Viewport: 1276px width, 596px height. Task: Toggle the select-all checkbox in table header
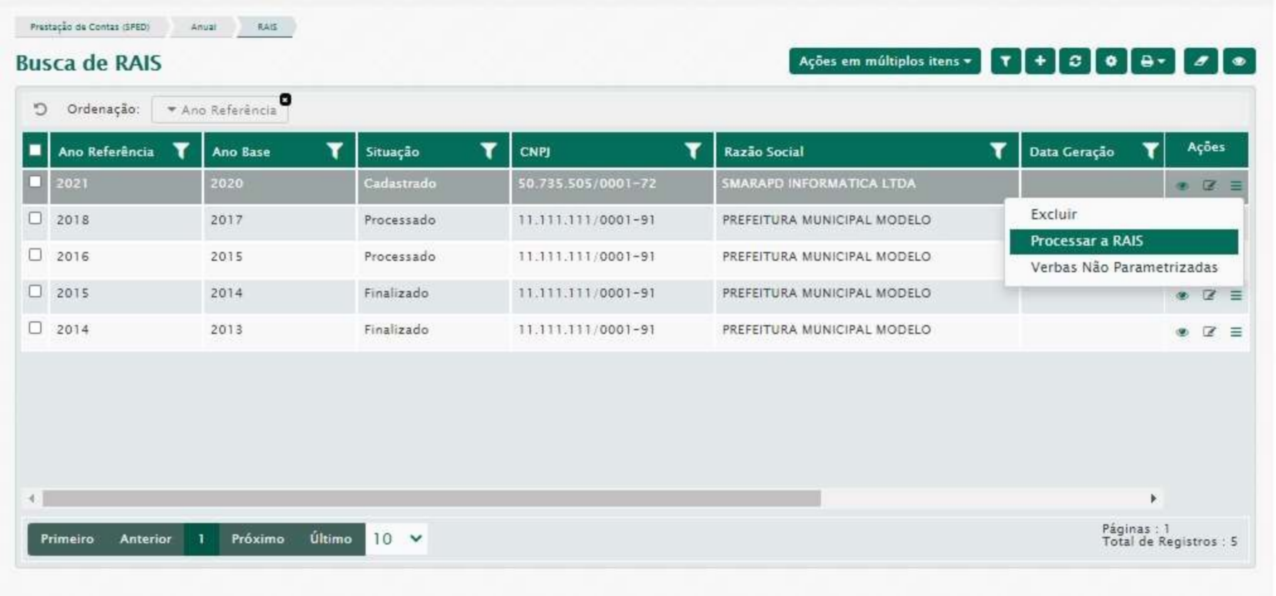[36, 151]
